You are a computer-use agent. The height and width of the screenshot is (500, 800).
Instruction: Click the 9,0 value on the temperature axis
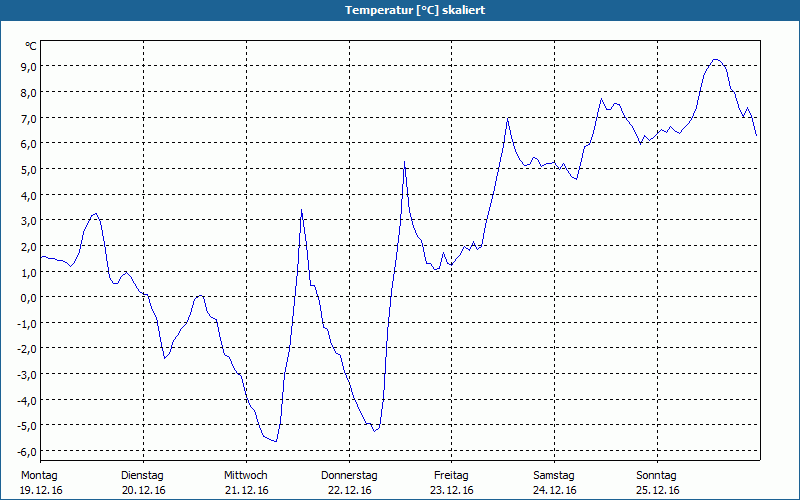(x=29, y=67)
